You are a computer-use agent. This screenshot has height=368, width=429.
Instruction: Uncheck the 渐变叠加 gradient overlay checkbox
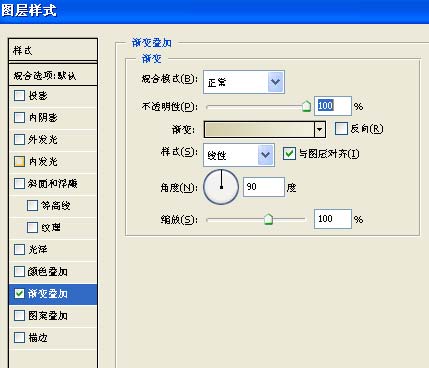19,293
